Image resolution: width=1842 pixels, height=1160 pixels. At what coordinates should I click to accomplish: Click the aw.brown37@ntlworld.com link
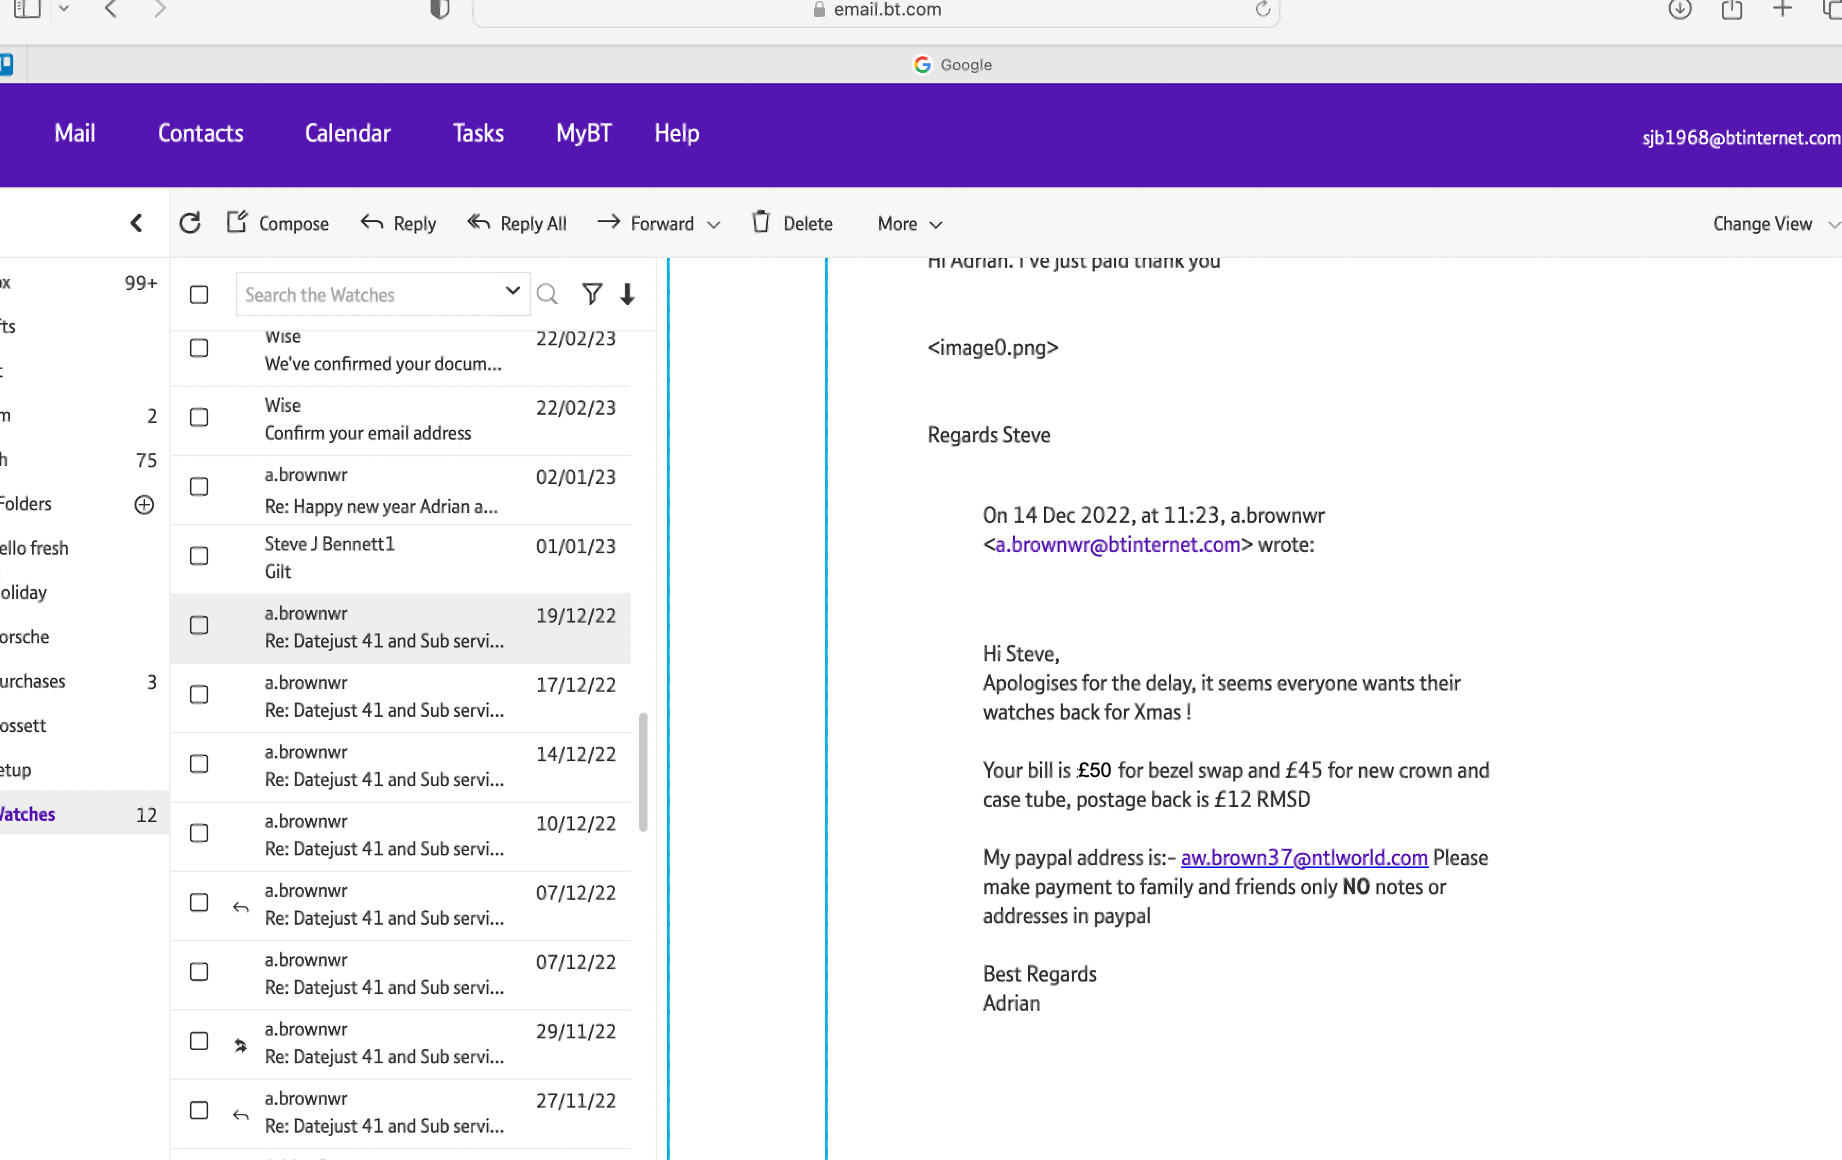click(1304, 858)
